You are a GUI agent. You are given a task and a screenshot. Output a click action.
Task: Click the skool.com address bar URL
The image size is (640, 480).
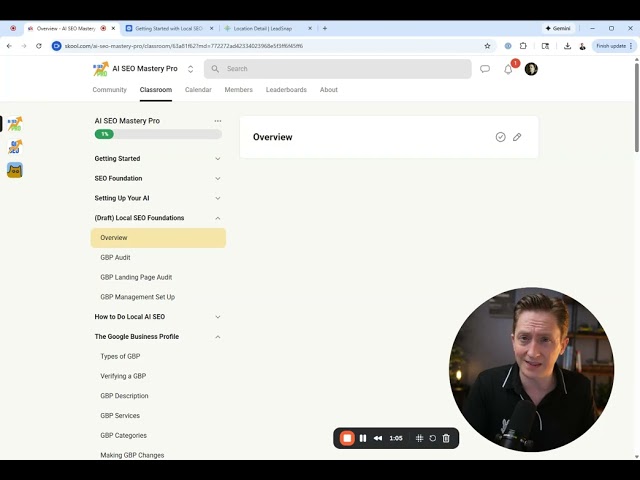[x=184, y=46]
